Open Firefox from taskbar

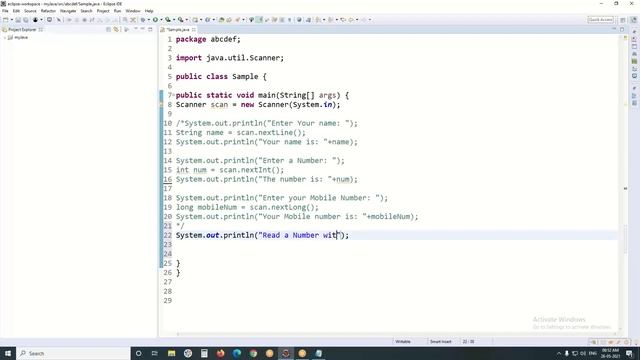[x=220, y=353]
